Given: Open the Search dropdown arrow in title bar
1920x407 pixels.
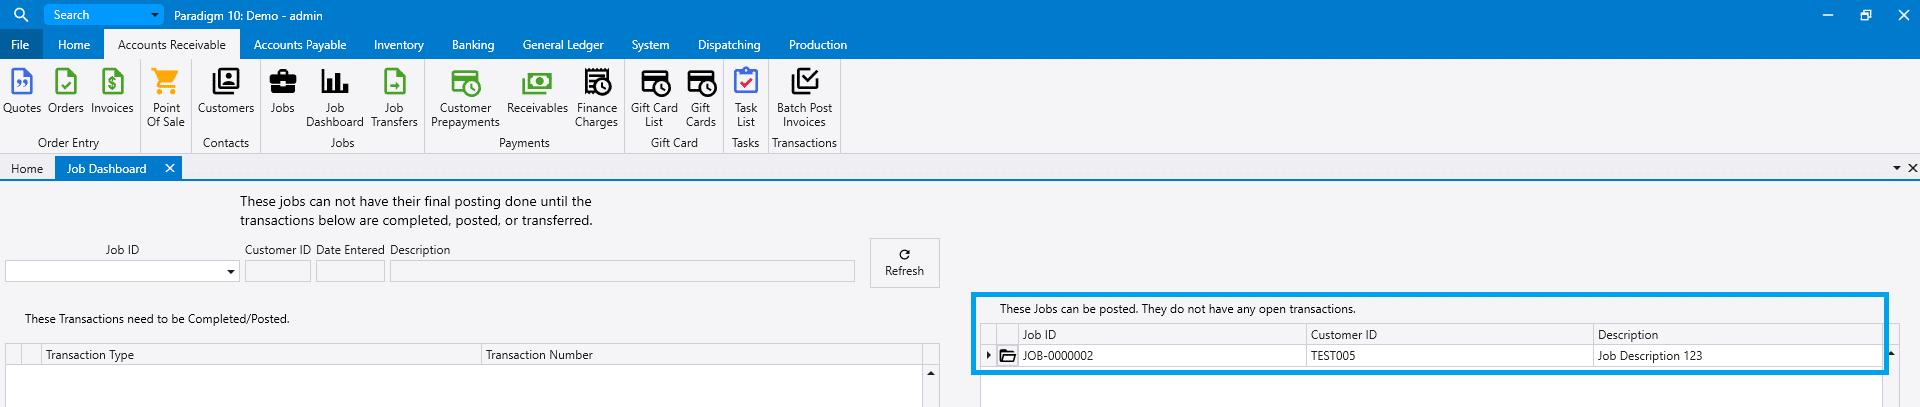Looking at the screenshot, I should (154, 15).
